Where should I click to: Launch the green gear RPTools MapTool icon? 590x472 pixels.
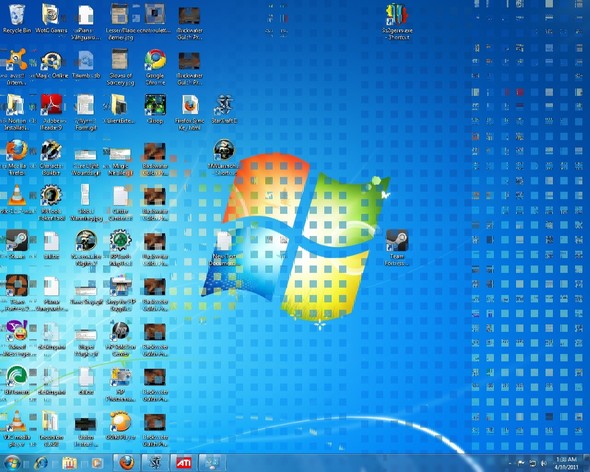coord(120,248)
